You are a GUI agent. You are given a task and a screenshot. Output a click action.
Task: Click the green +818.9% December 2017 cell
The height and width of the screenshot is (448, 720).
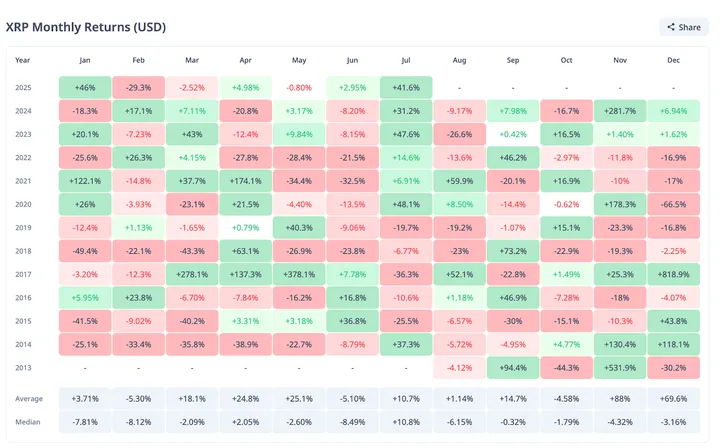673,274
